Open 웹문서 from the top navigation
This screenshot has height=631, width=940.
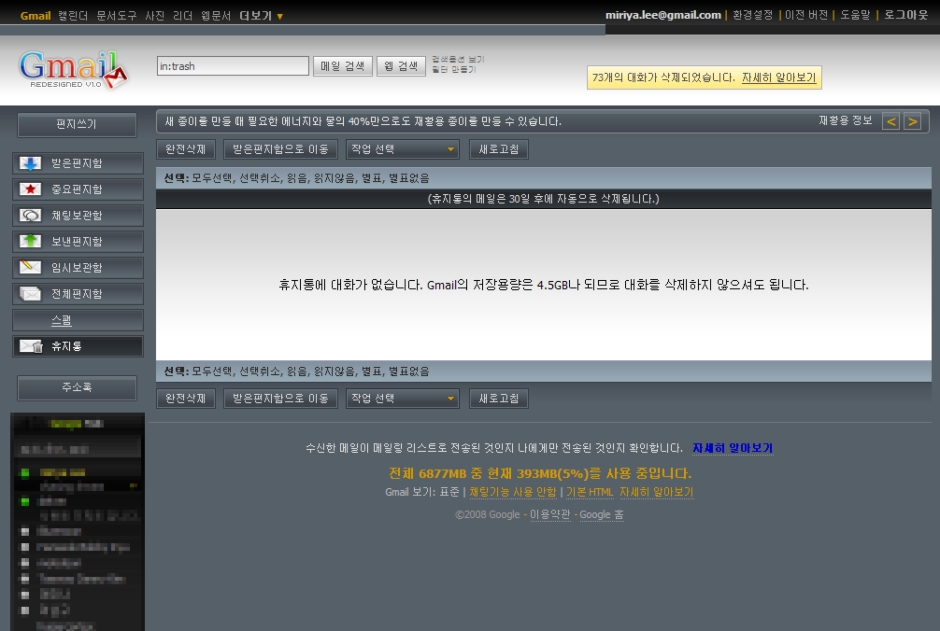[215, 16]
